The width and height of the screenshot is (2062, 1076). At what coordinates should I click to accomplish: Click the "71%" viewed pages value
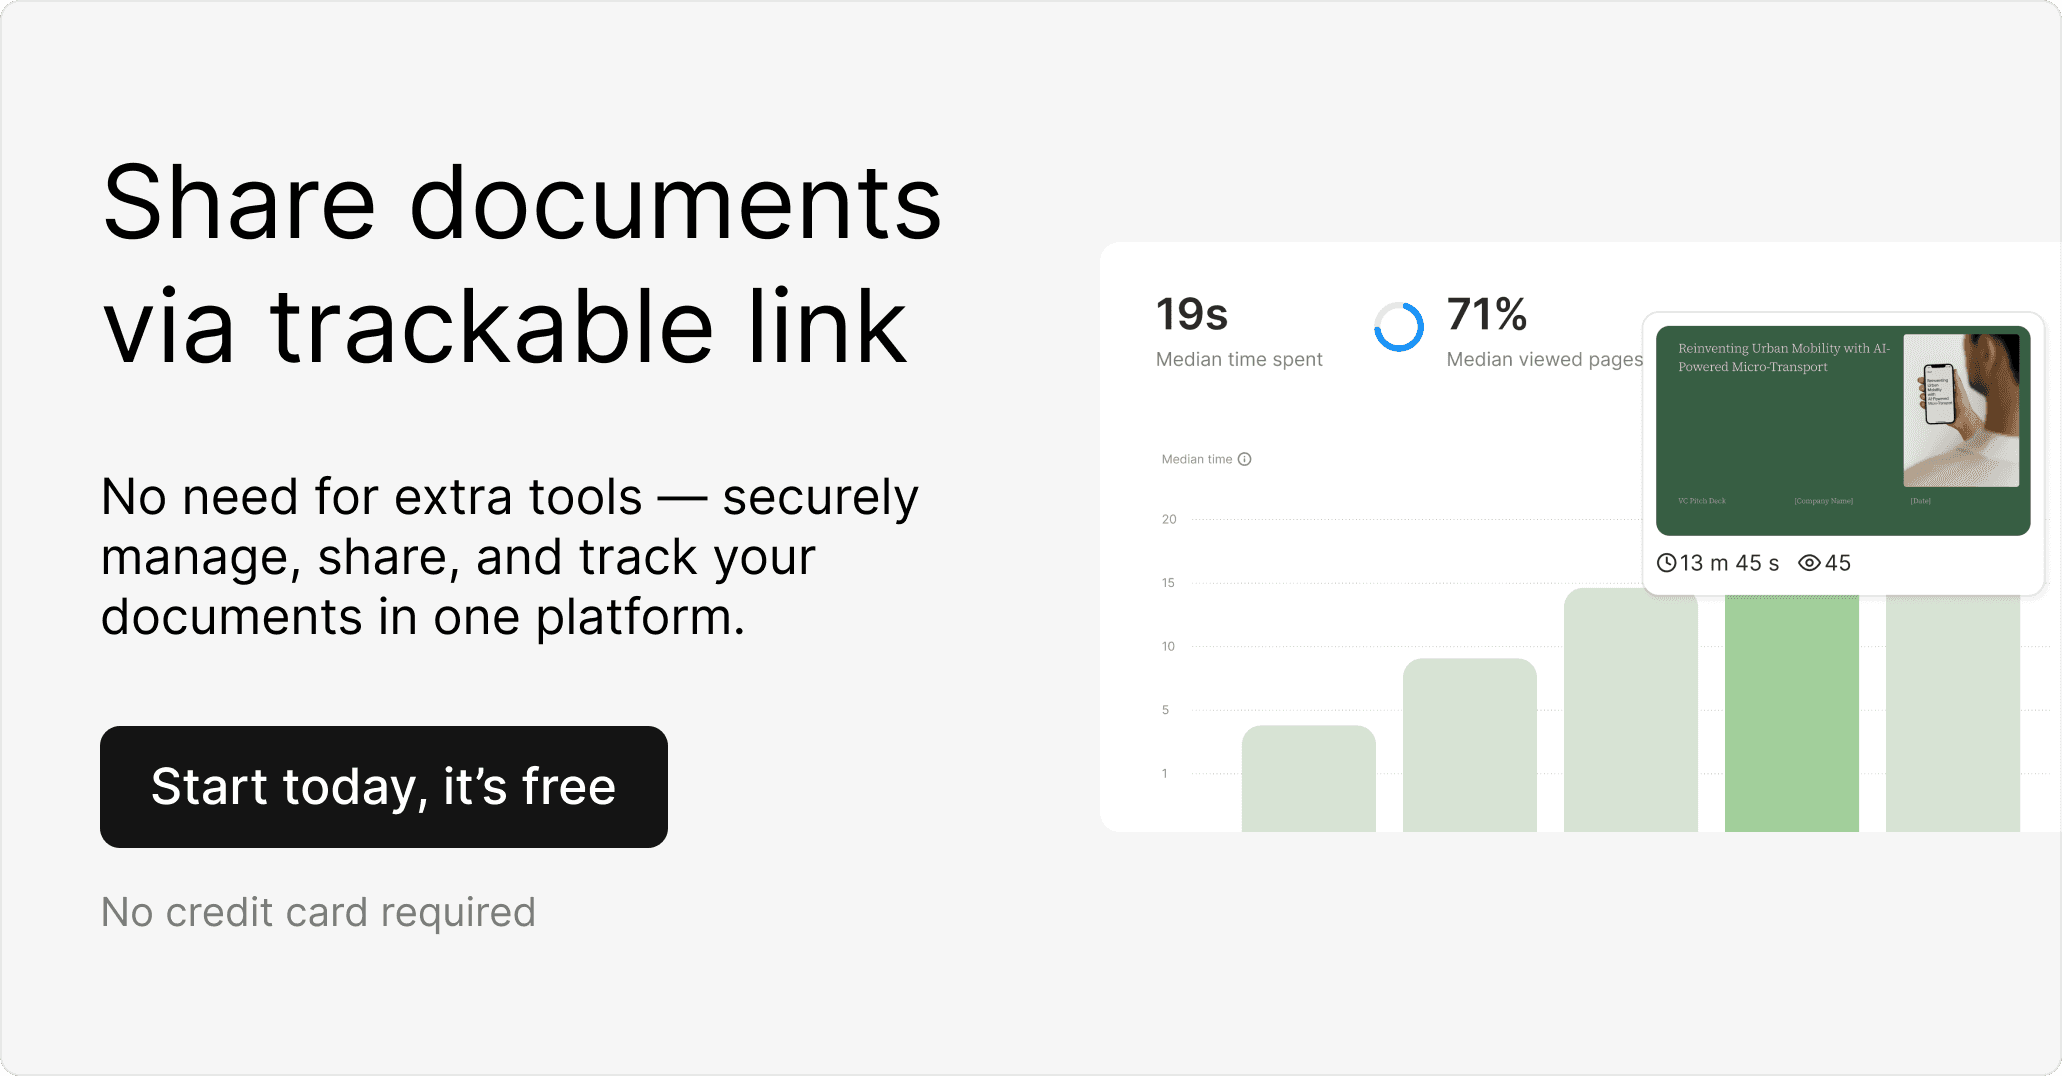click(1487, 315)
